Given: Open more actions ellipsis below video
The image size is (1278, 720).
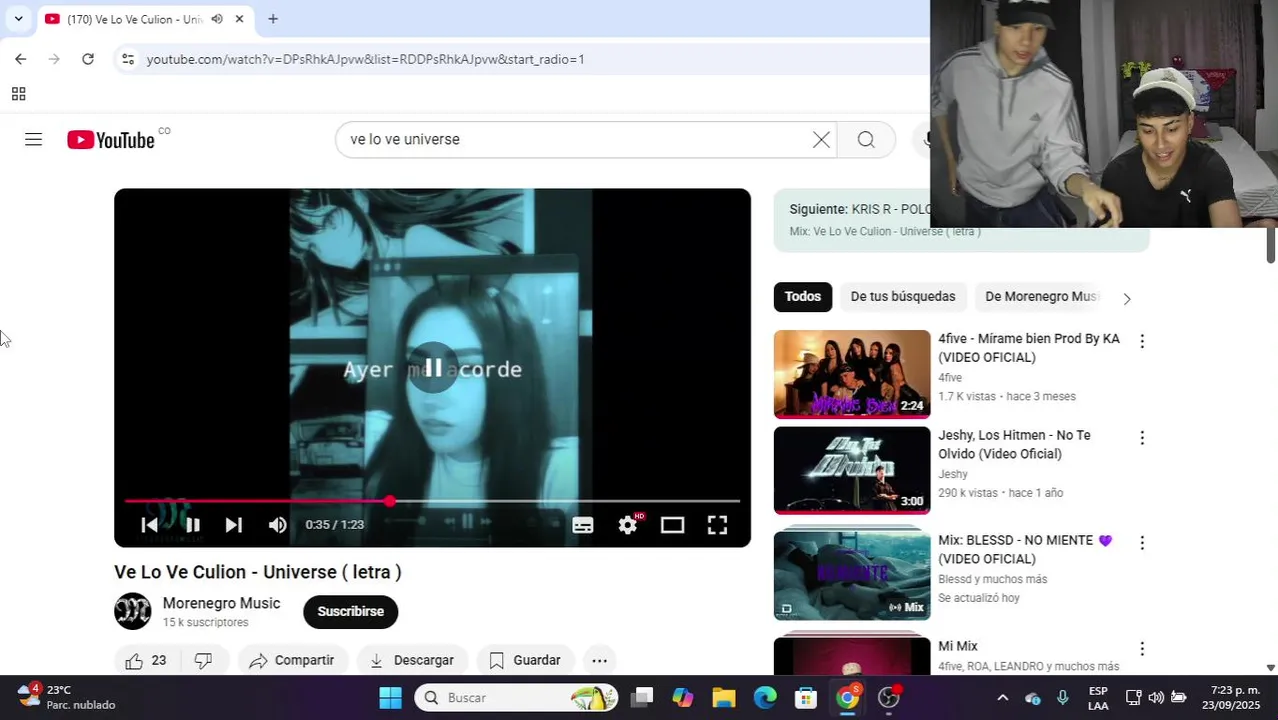Looking at the screenshot, I should coord(599,660).
